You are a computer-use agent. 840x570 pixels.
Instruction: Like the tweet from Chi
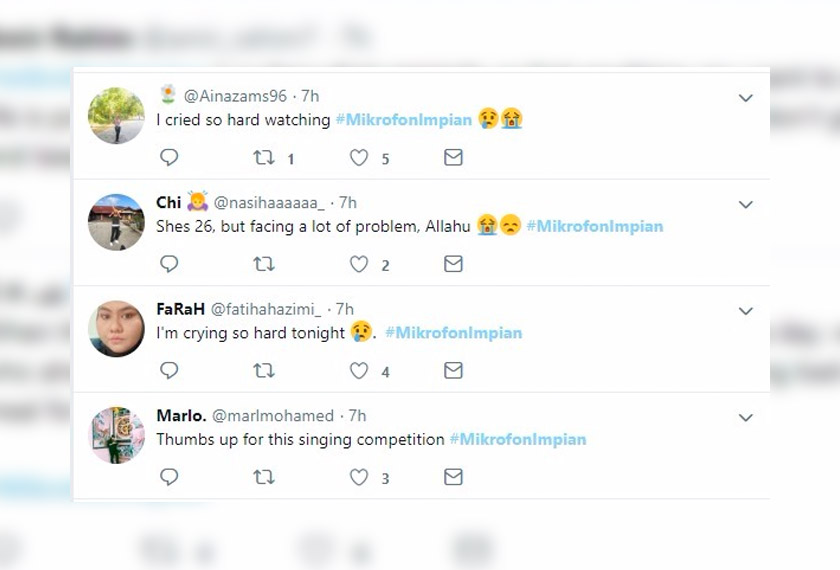coord(358,264)
